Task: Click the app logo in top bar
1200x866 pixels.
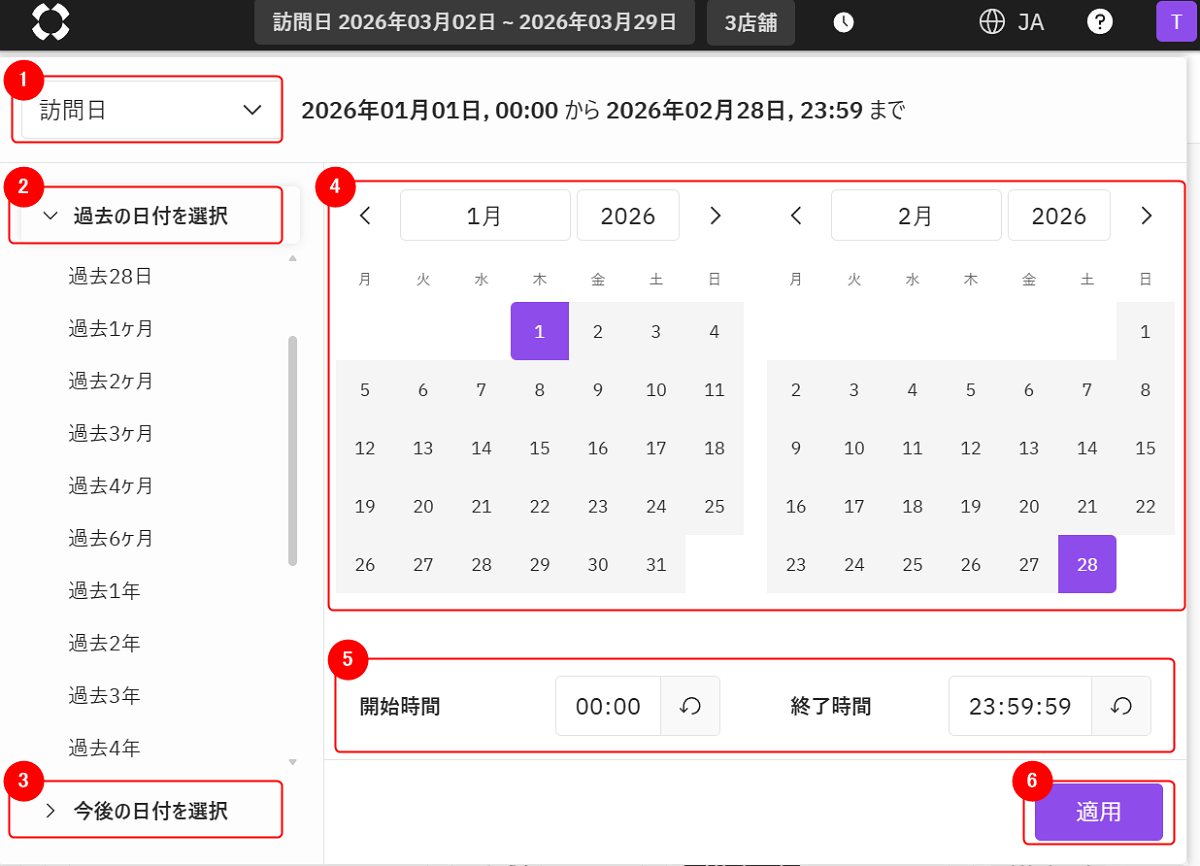Action: click(x=51, y=22)
